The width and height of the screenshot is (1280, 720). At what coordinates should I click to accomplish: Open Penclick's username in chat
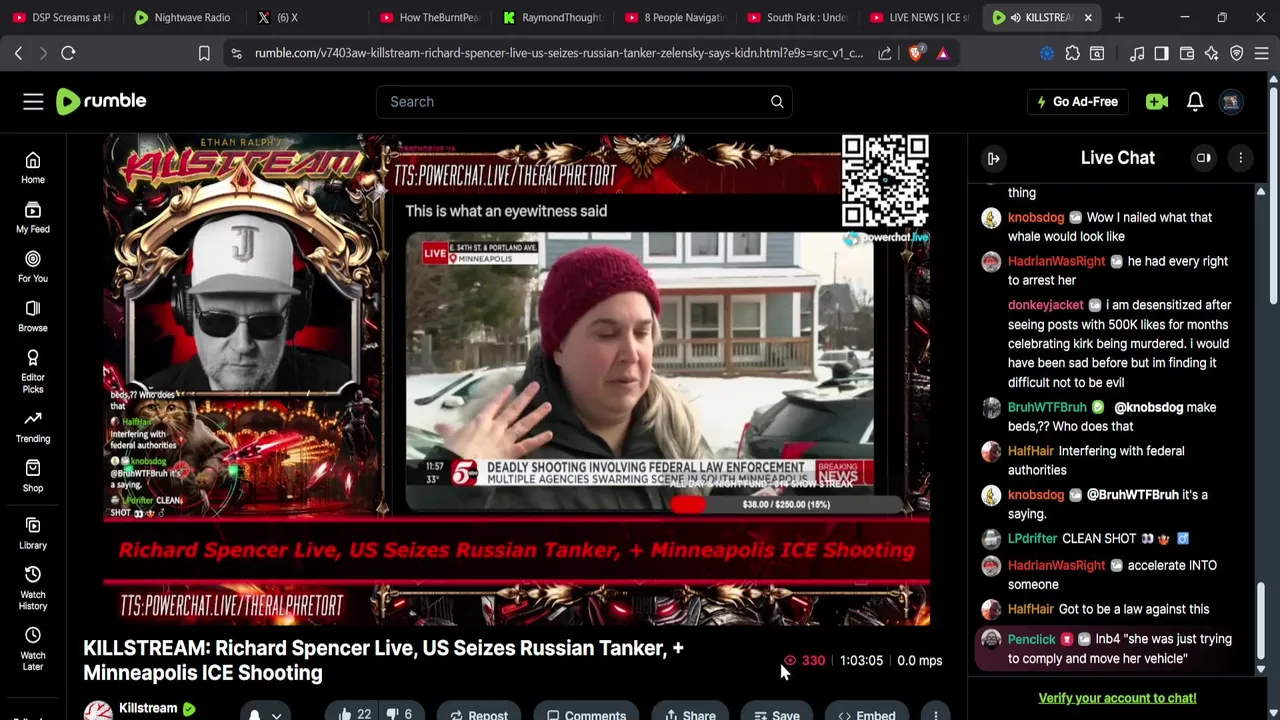[x=1031, y=639]
